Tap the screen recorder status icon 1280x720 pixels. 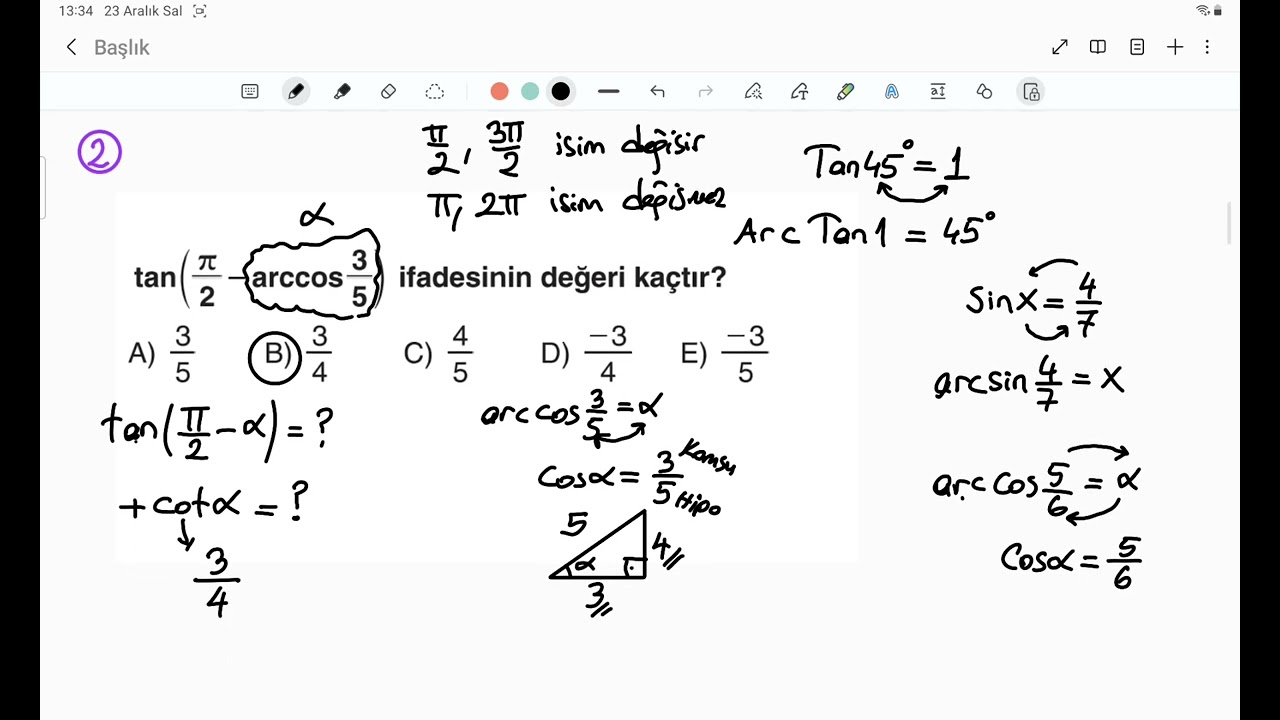[x=200, y=11]
